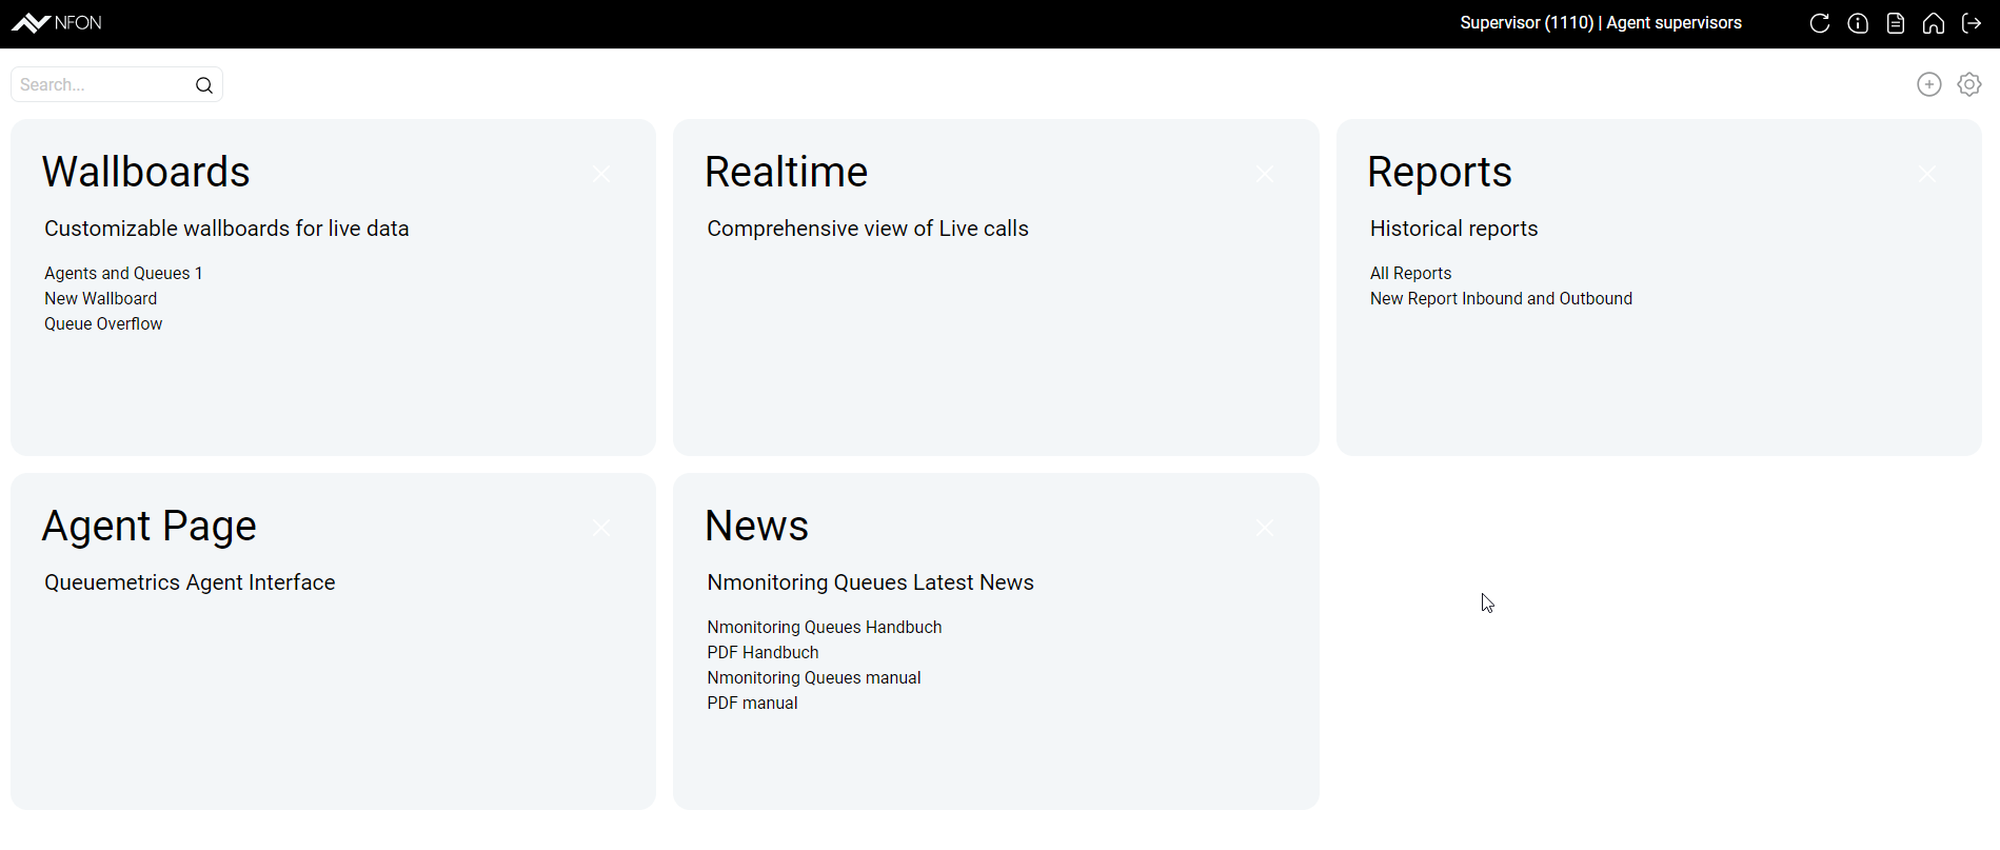Remove the Realtime card
Viewport: 2000px width, 850px height.
(x=1264, y=174)
